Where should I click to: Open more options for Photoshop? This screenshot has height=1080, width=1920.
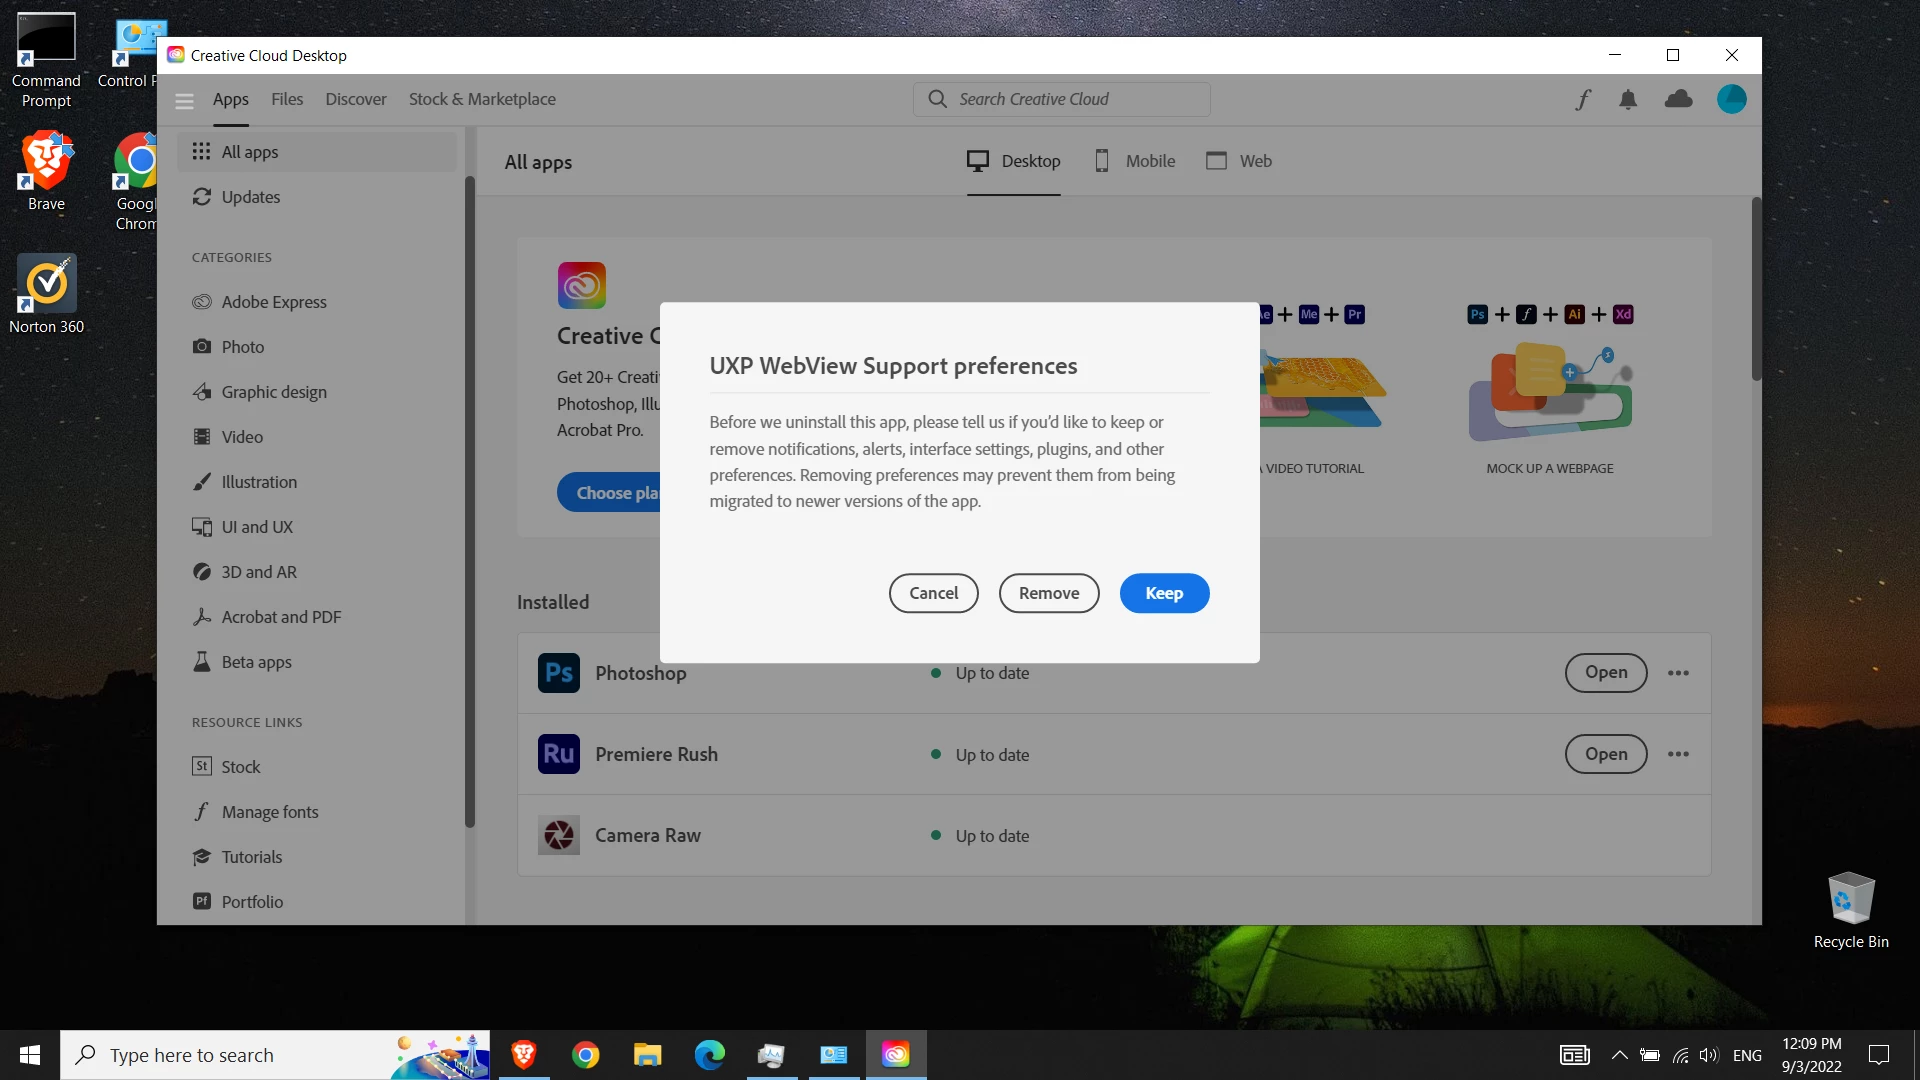(x=1678, y=673)
